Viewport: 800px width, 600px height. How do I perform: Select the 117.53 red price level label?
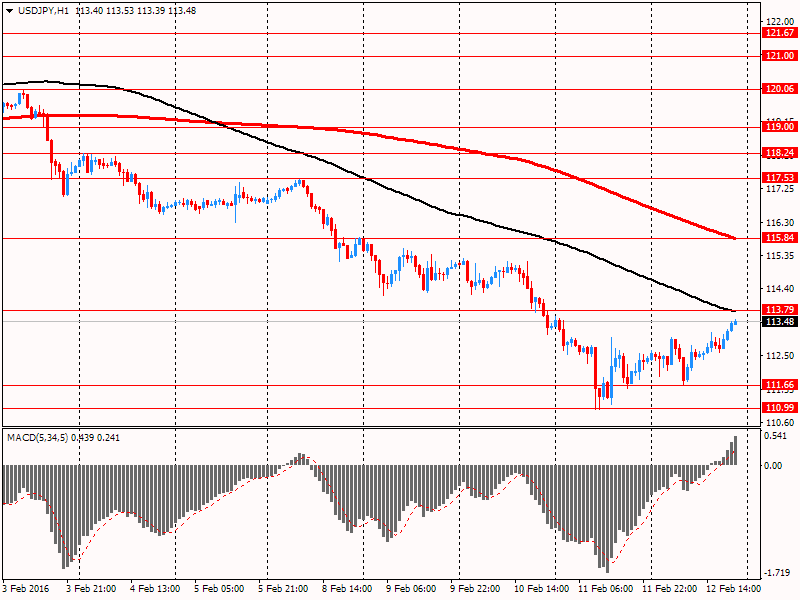780,178
